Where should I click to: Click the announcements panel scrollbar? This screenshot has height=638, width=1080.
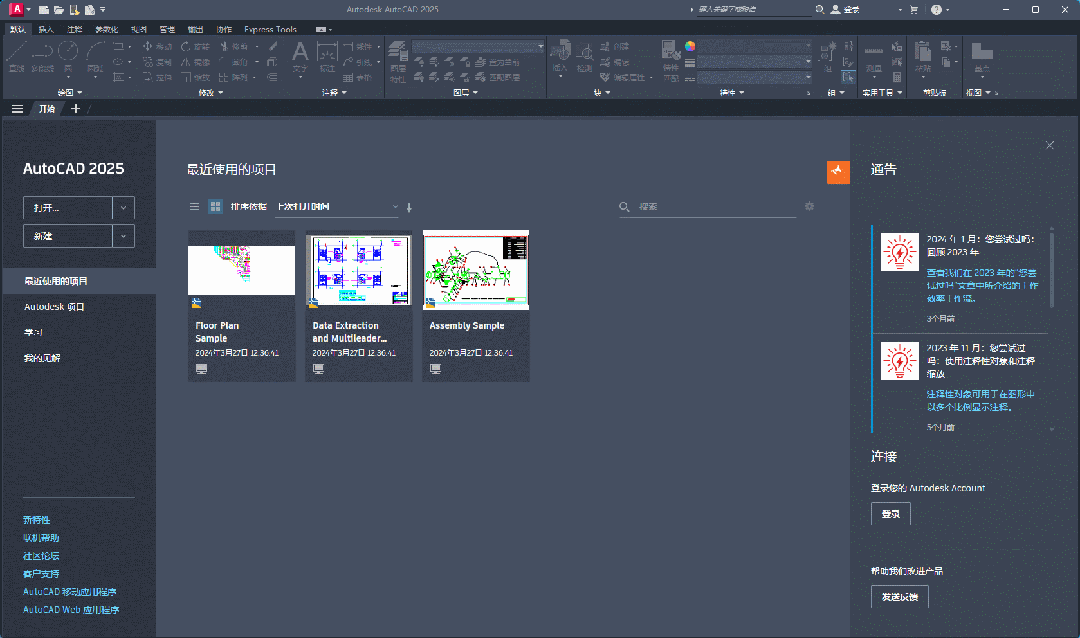1052,269
